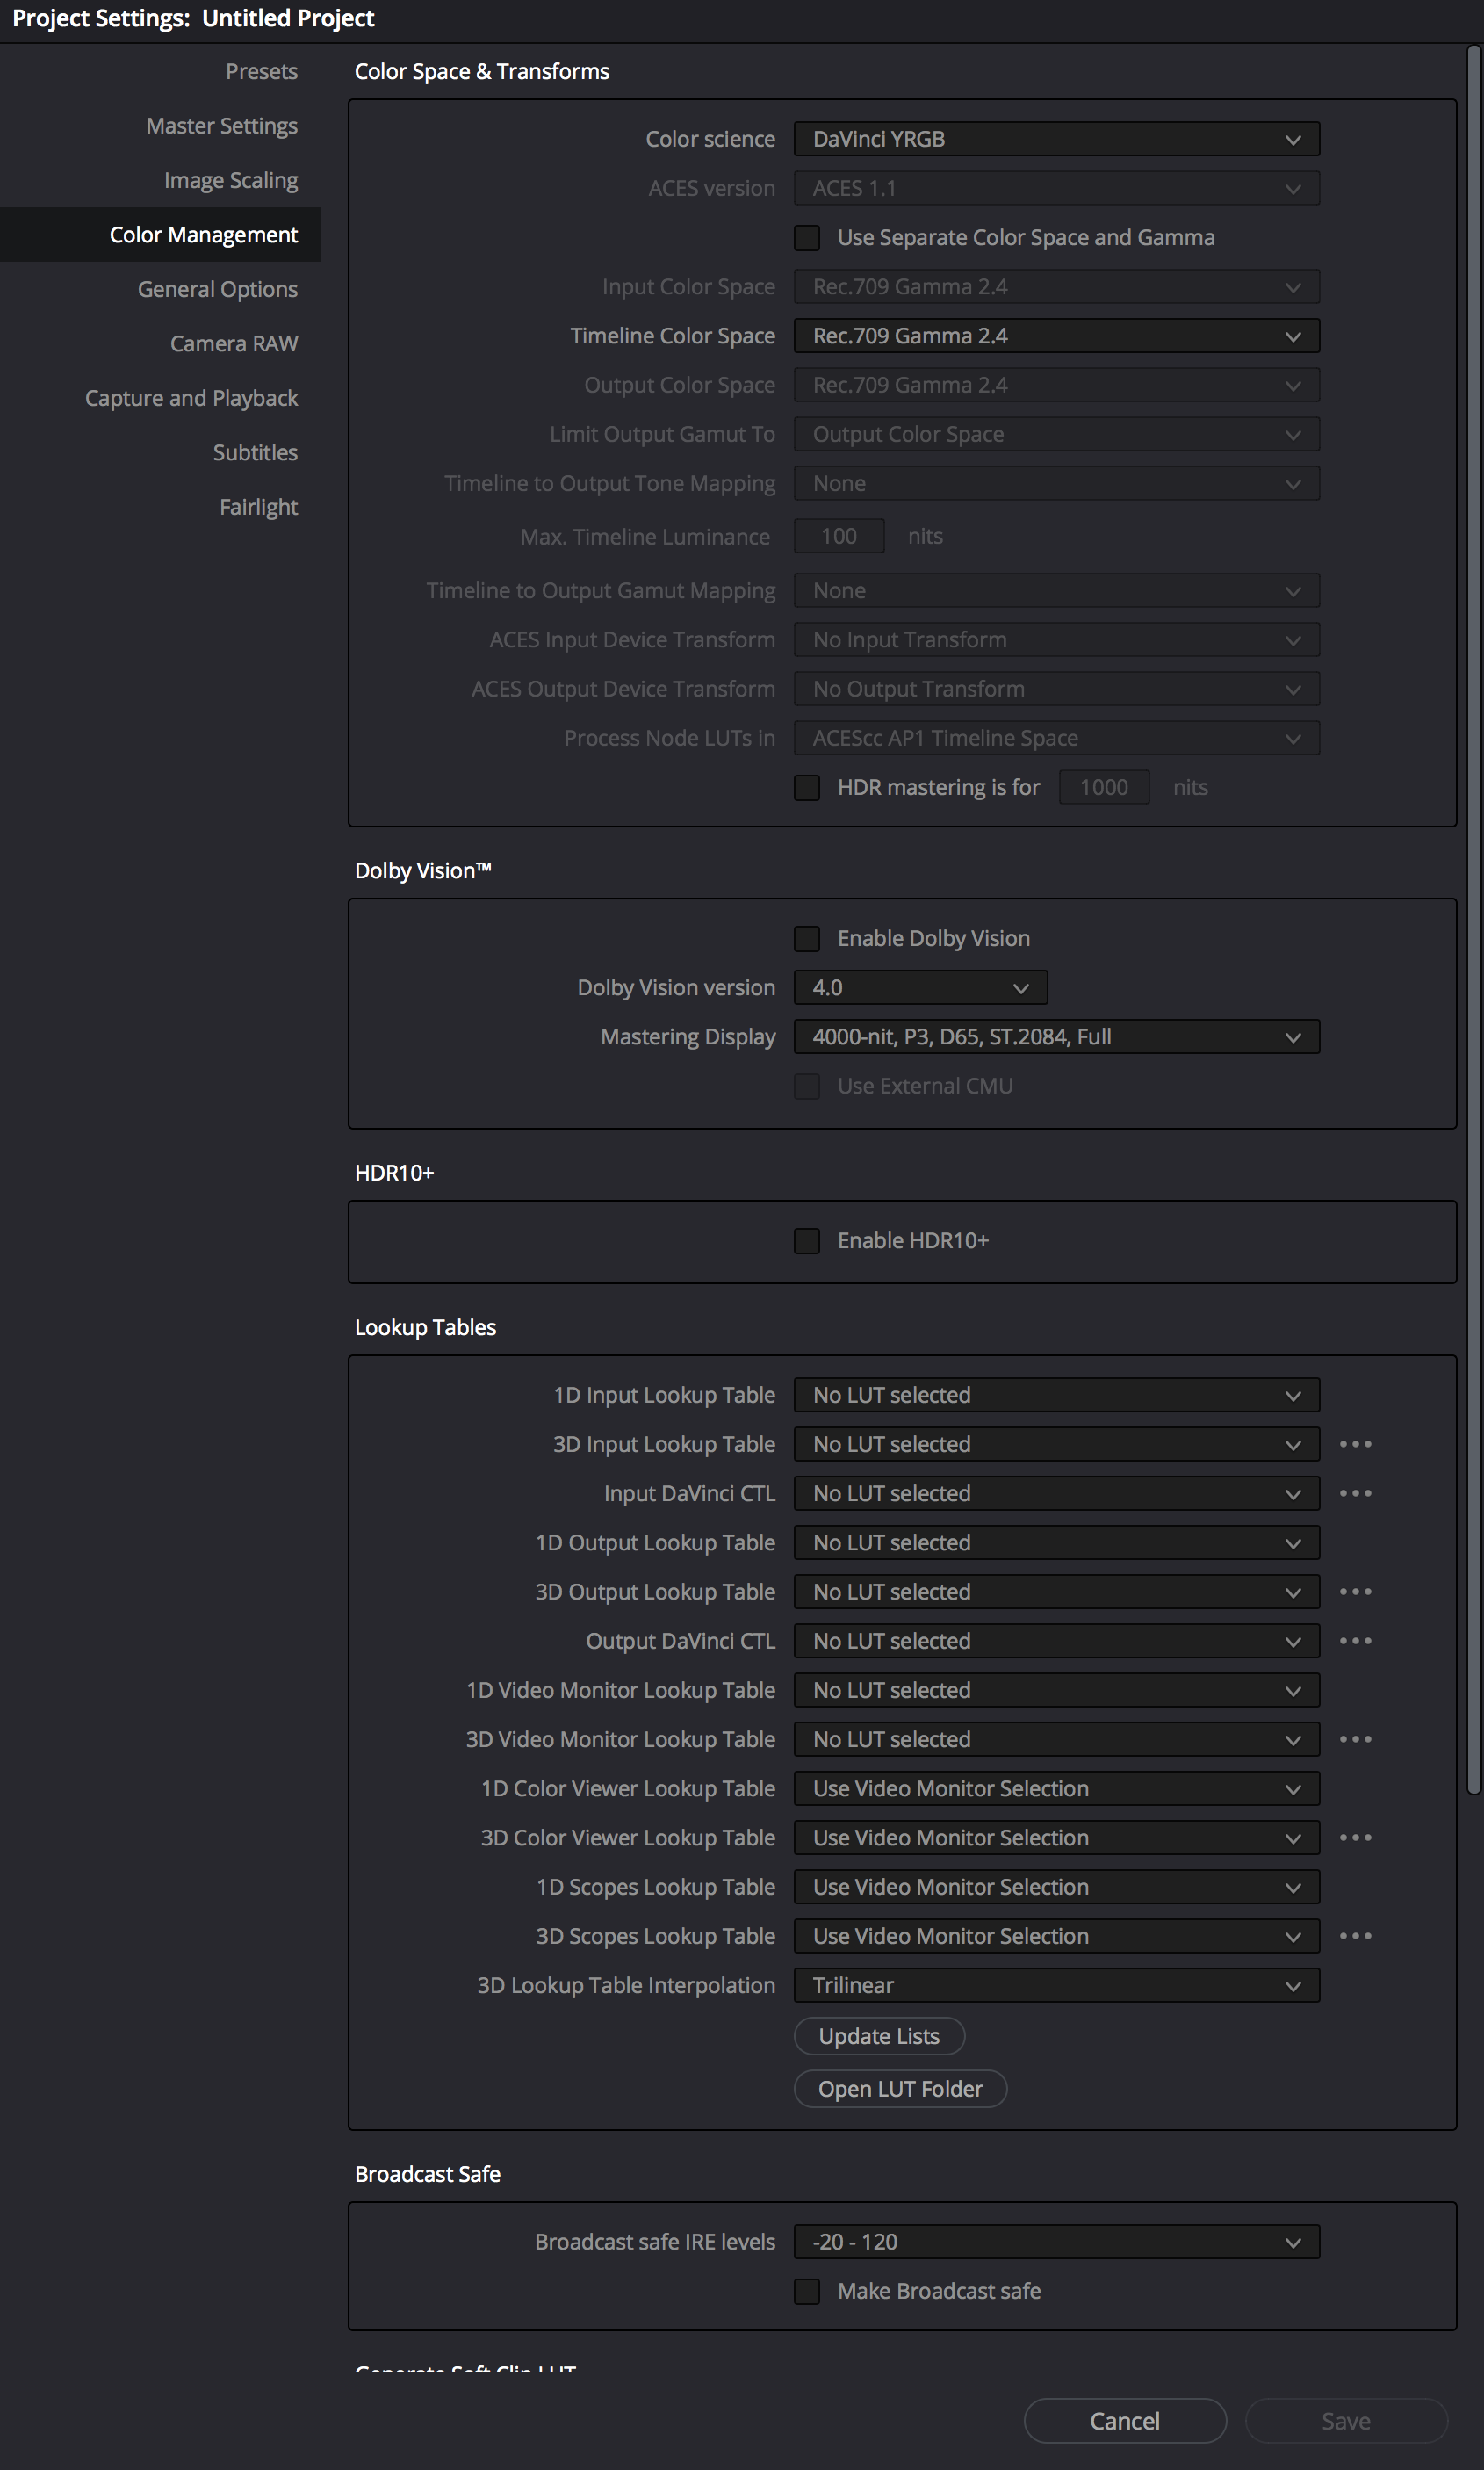Open the options dots for 3D Video Monitor Lookup Table

(x=1355, y=1739)
